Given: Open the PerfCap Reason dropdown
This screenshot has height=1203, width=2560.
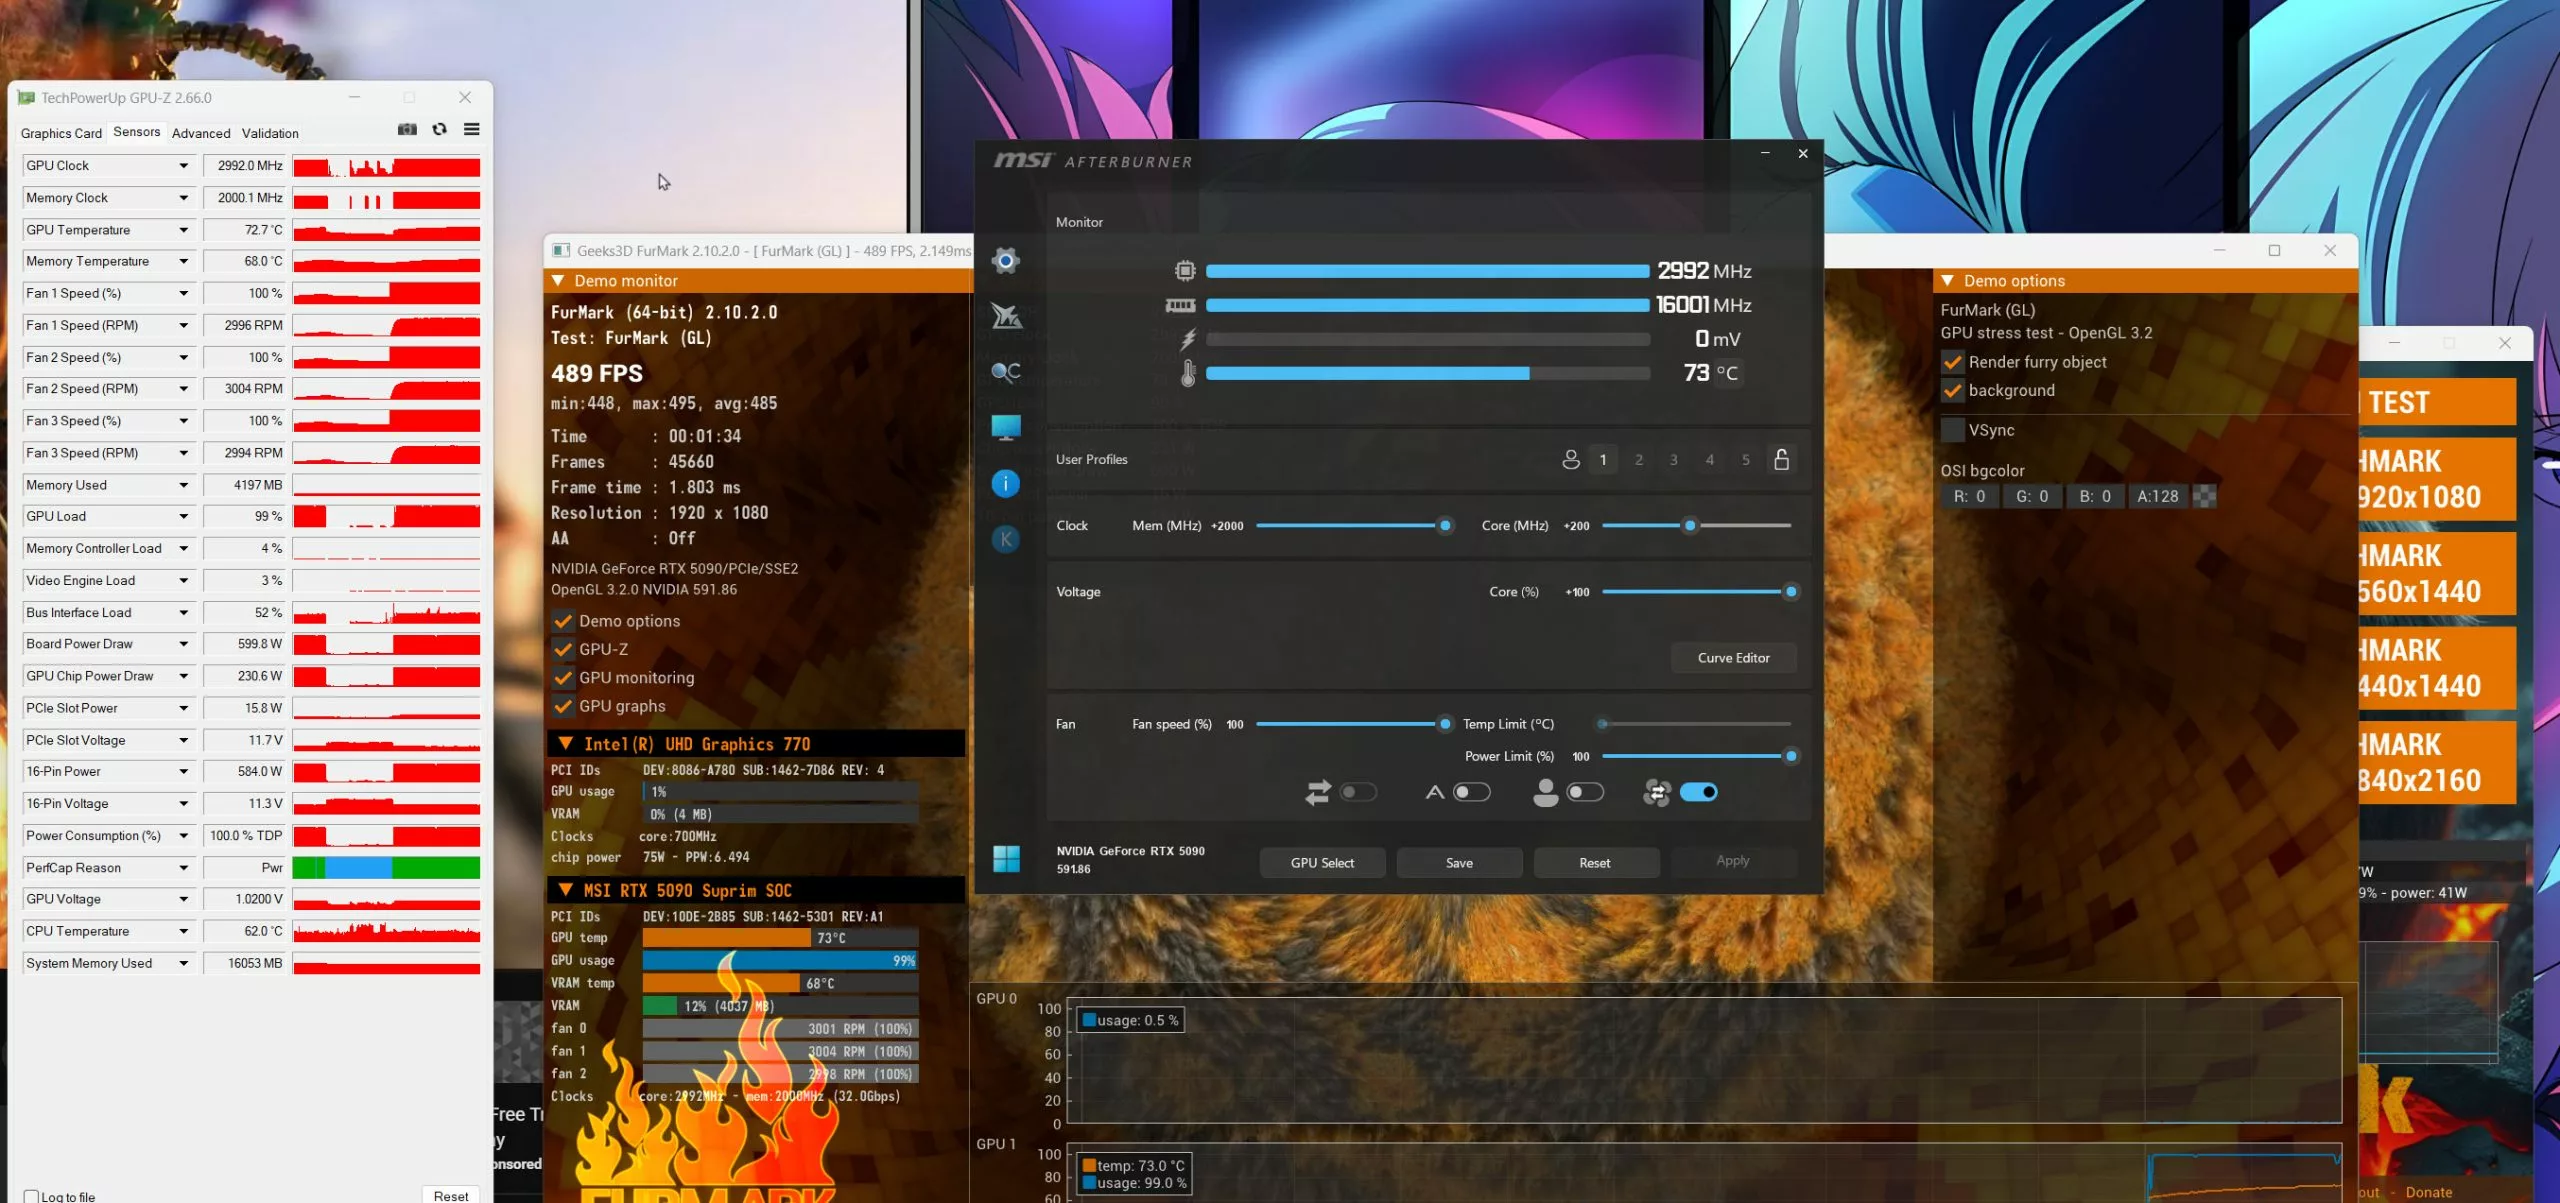Looking at the screenshot, I should 183,867.
